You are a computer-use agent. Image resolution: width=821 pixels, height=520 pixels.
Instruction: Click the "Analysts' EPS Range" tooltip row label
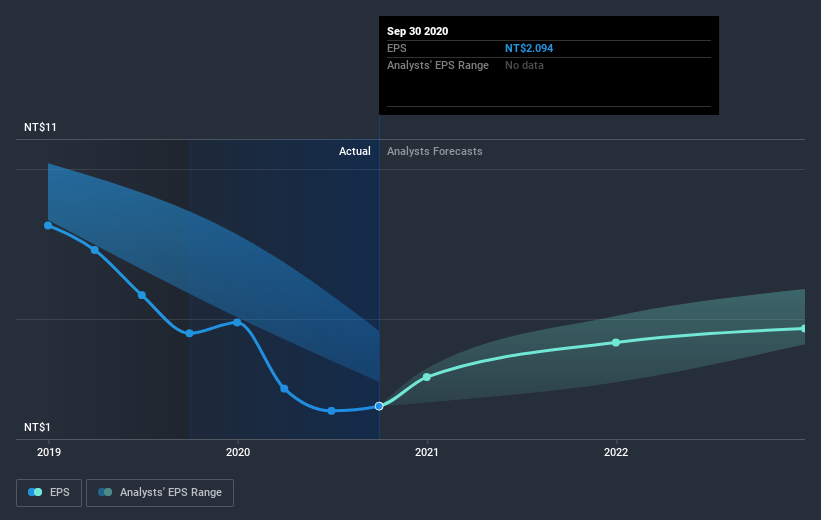click(438, 65)
